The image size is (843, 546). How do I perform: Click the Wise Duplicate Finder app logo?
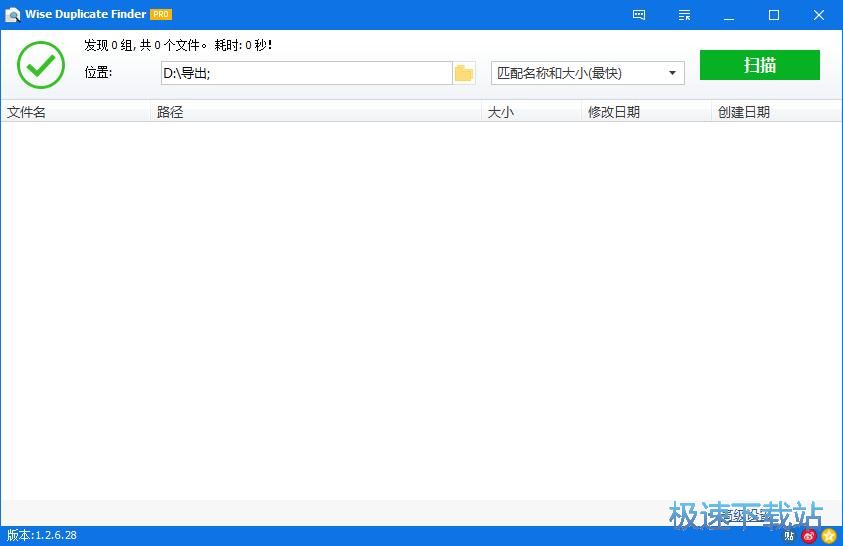[x=12, y=15]
